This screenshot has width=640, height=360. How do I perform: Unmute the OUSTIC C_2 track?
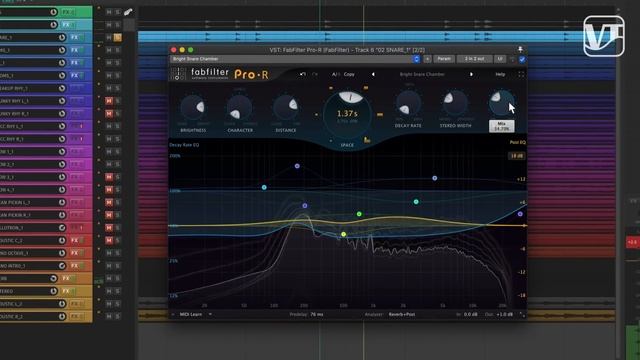click(x=109, y=240)
